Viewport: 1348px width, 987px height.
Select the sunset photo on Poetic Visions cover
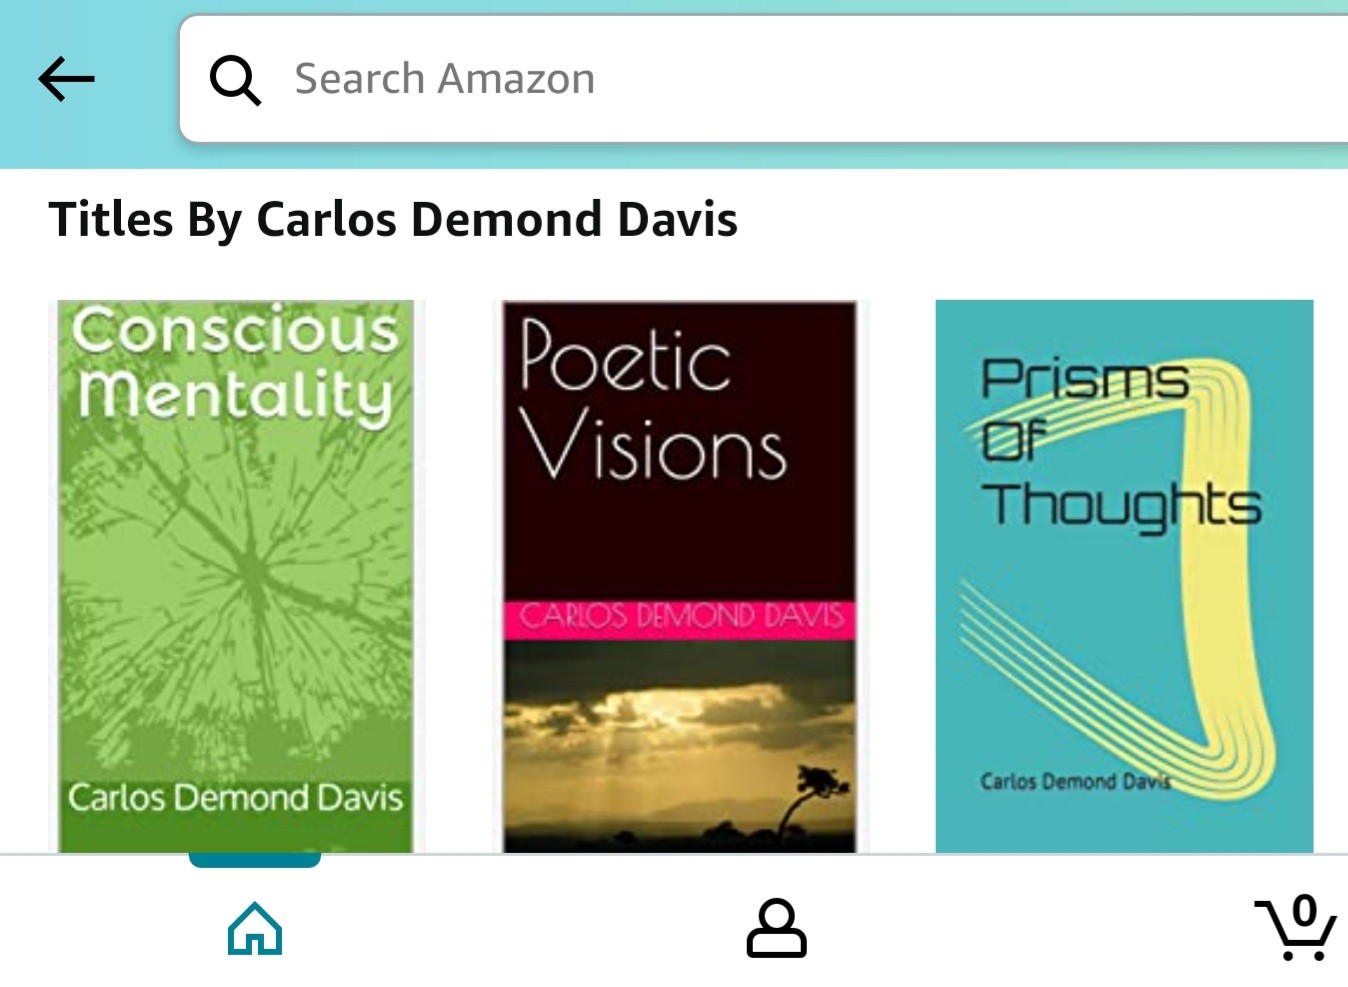click(x=680, y=747)
